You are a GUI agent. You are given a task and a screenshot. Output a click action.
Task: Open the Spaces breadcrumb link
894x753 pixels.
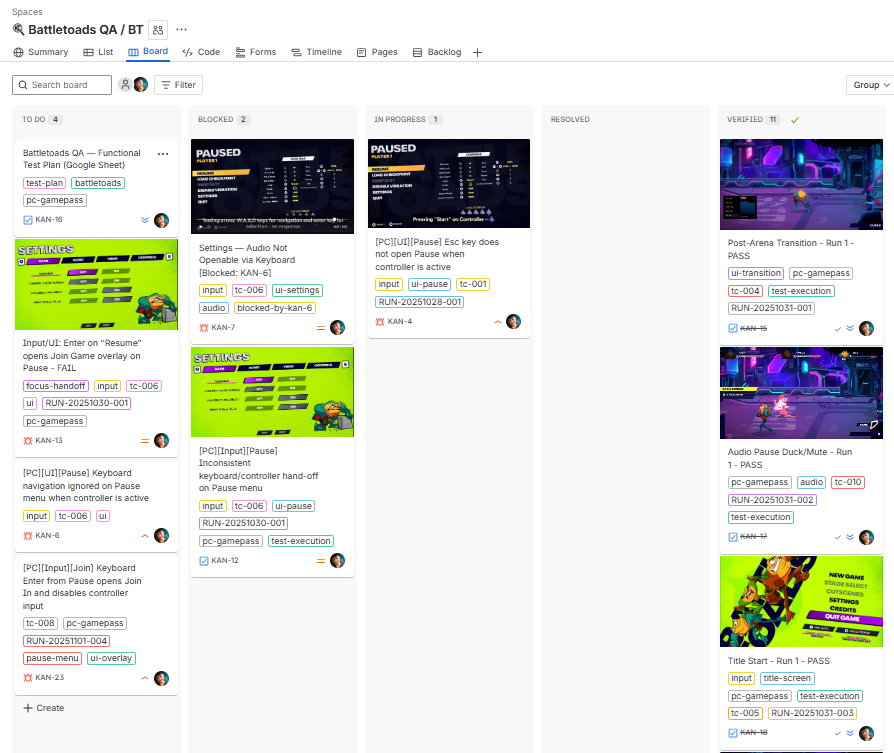[27, 12]
